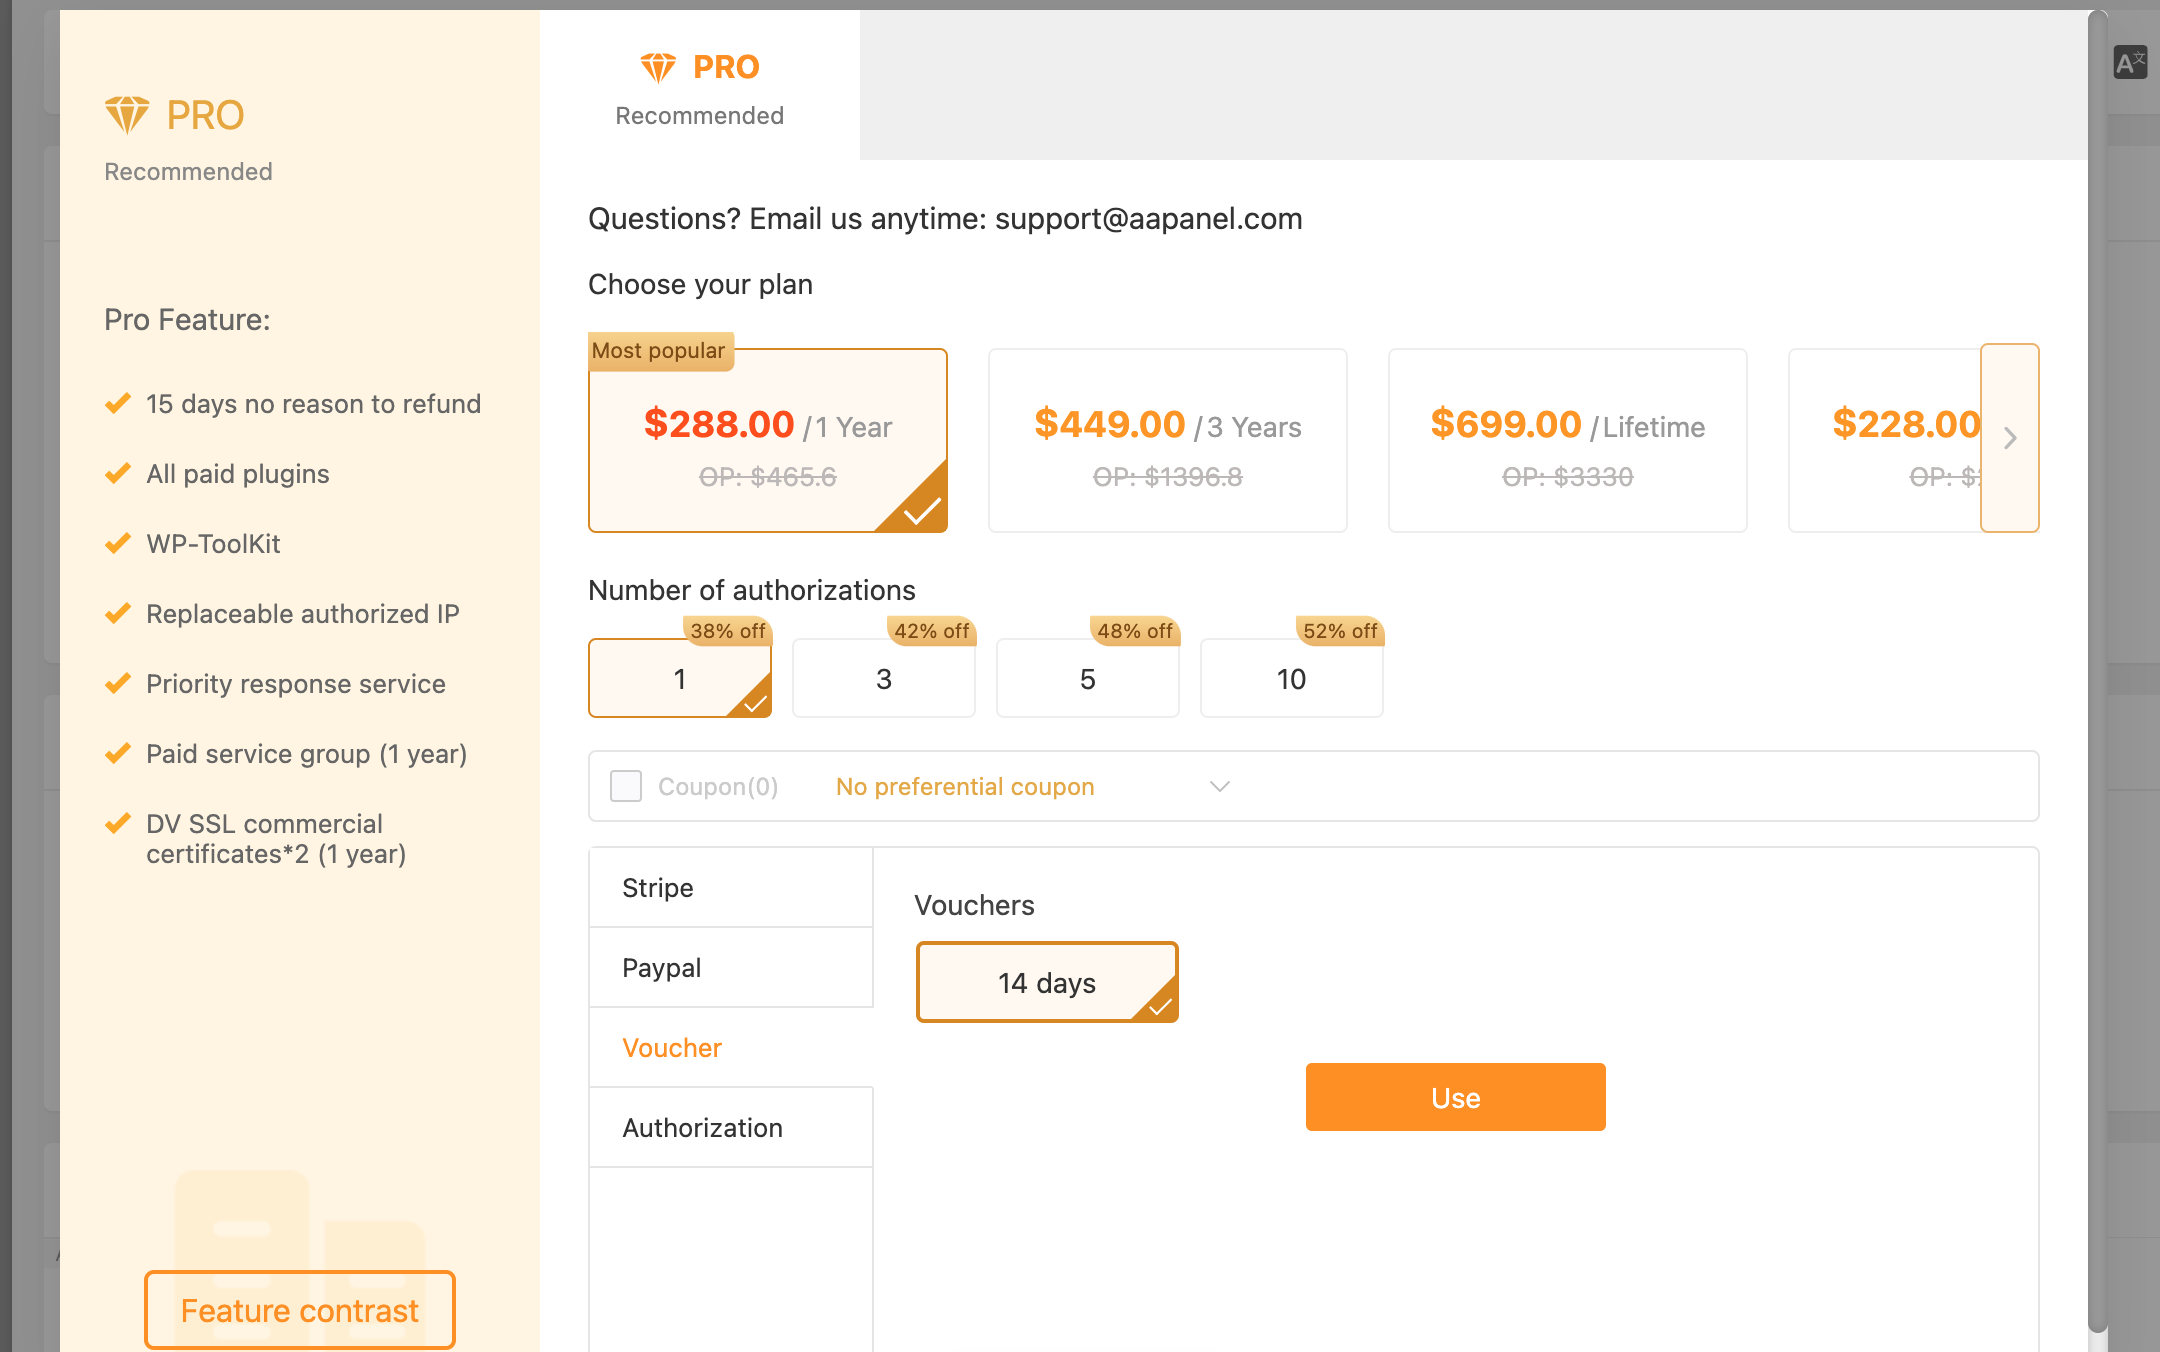Click checkmark beside 15 days refund feature

click(118, 404)
